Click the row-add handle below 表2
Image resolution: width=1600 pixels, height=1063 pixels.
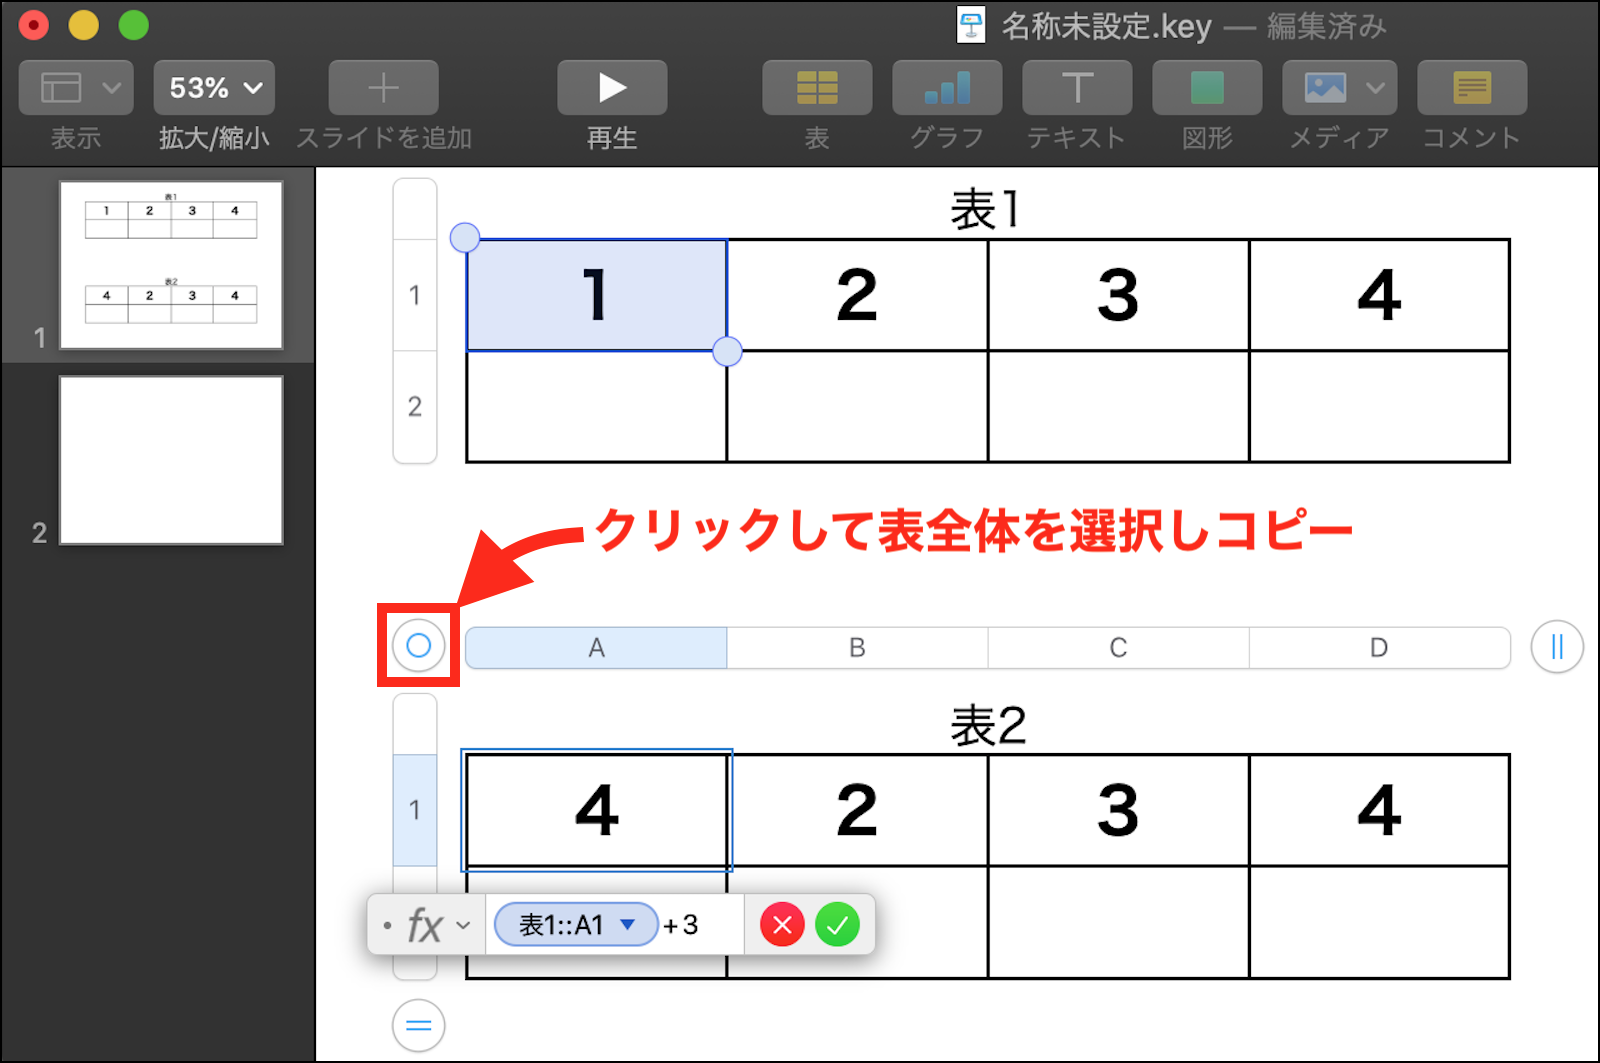(418, 1025)
